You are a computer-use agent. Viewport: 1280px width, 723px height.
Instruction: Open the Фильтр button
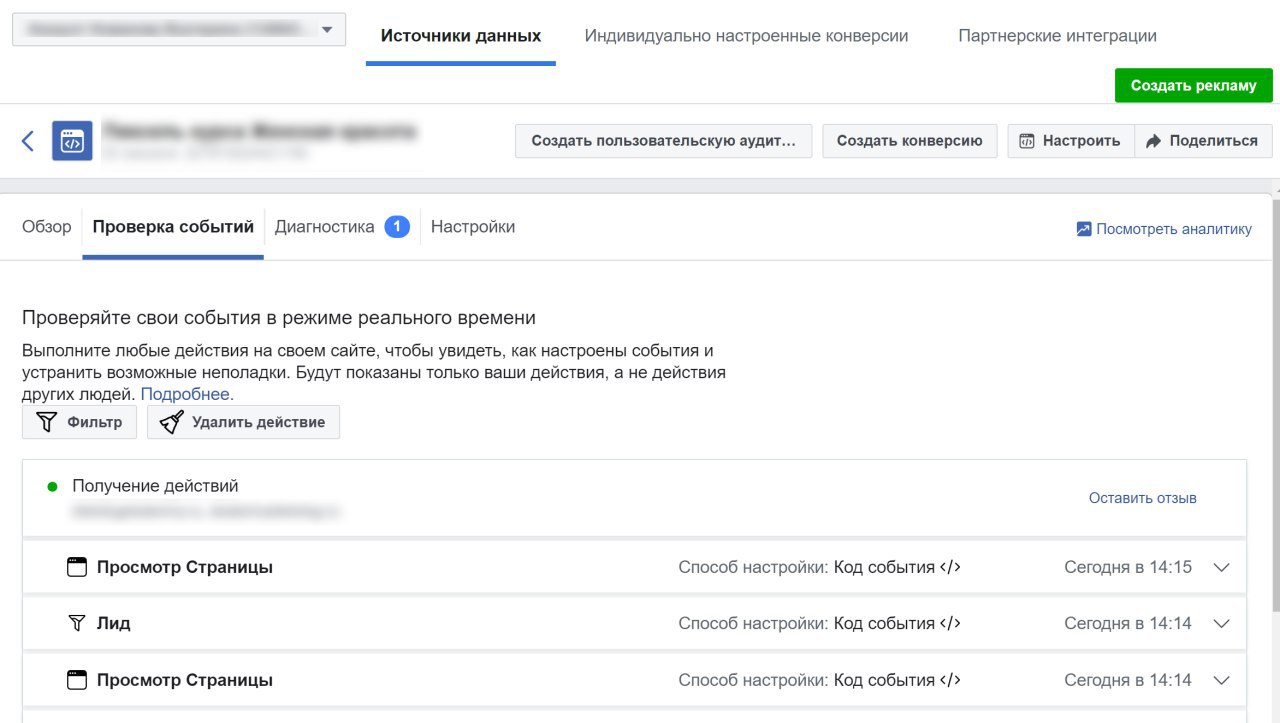(x=79, y=422)
